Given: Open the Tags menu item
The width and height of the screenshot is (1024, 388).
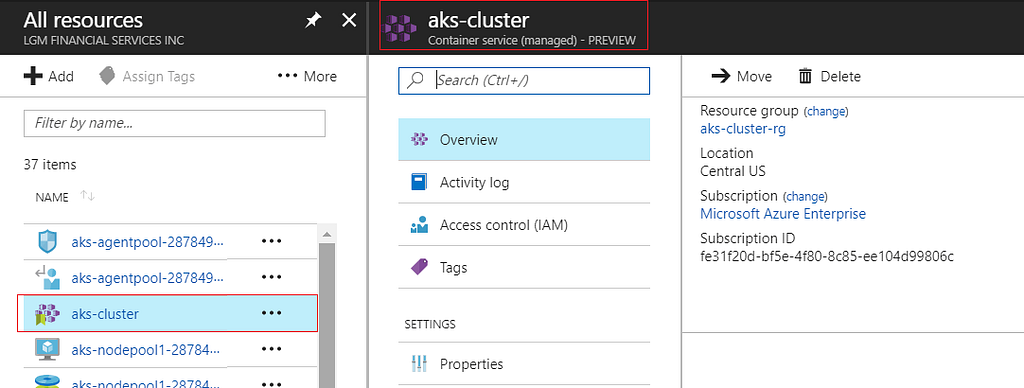Looking at the screenshot, I should (x=524, y=267).
